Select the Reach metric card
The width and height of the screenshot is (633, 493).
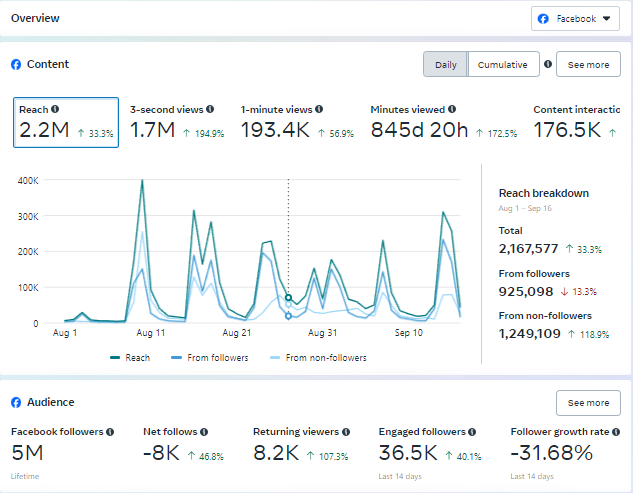pyautogui.click(x=66, y=122)
